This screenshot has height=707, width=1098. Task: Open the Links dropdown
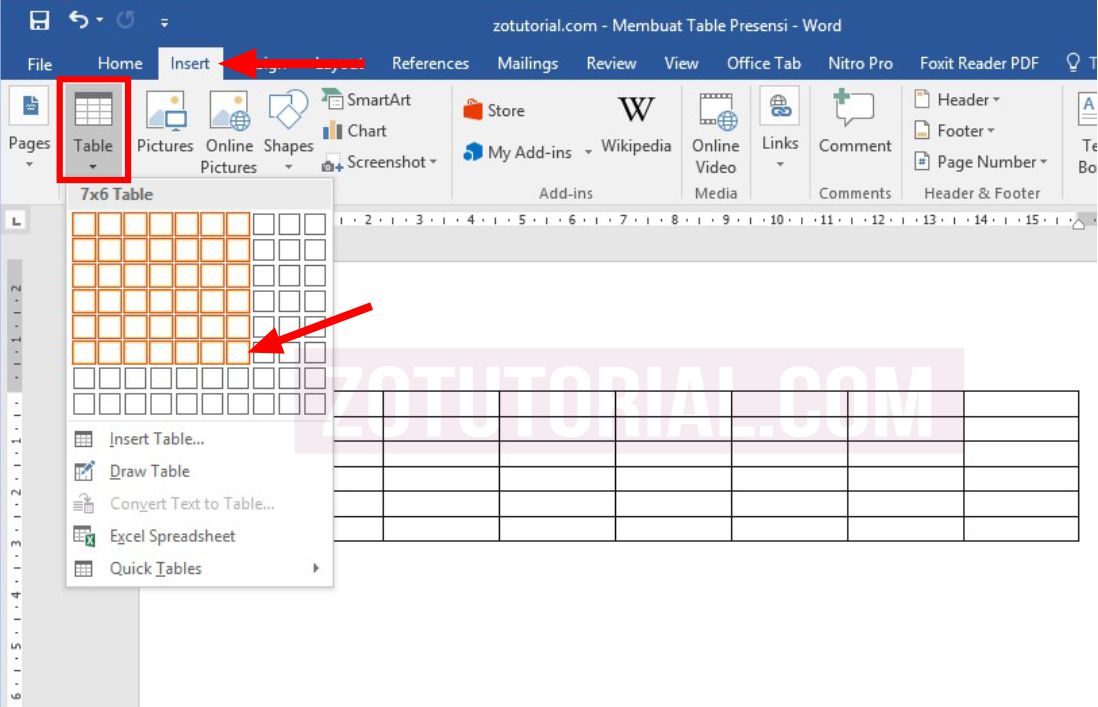[x=779, y=129]
